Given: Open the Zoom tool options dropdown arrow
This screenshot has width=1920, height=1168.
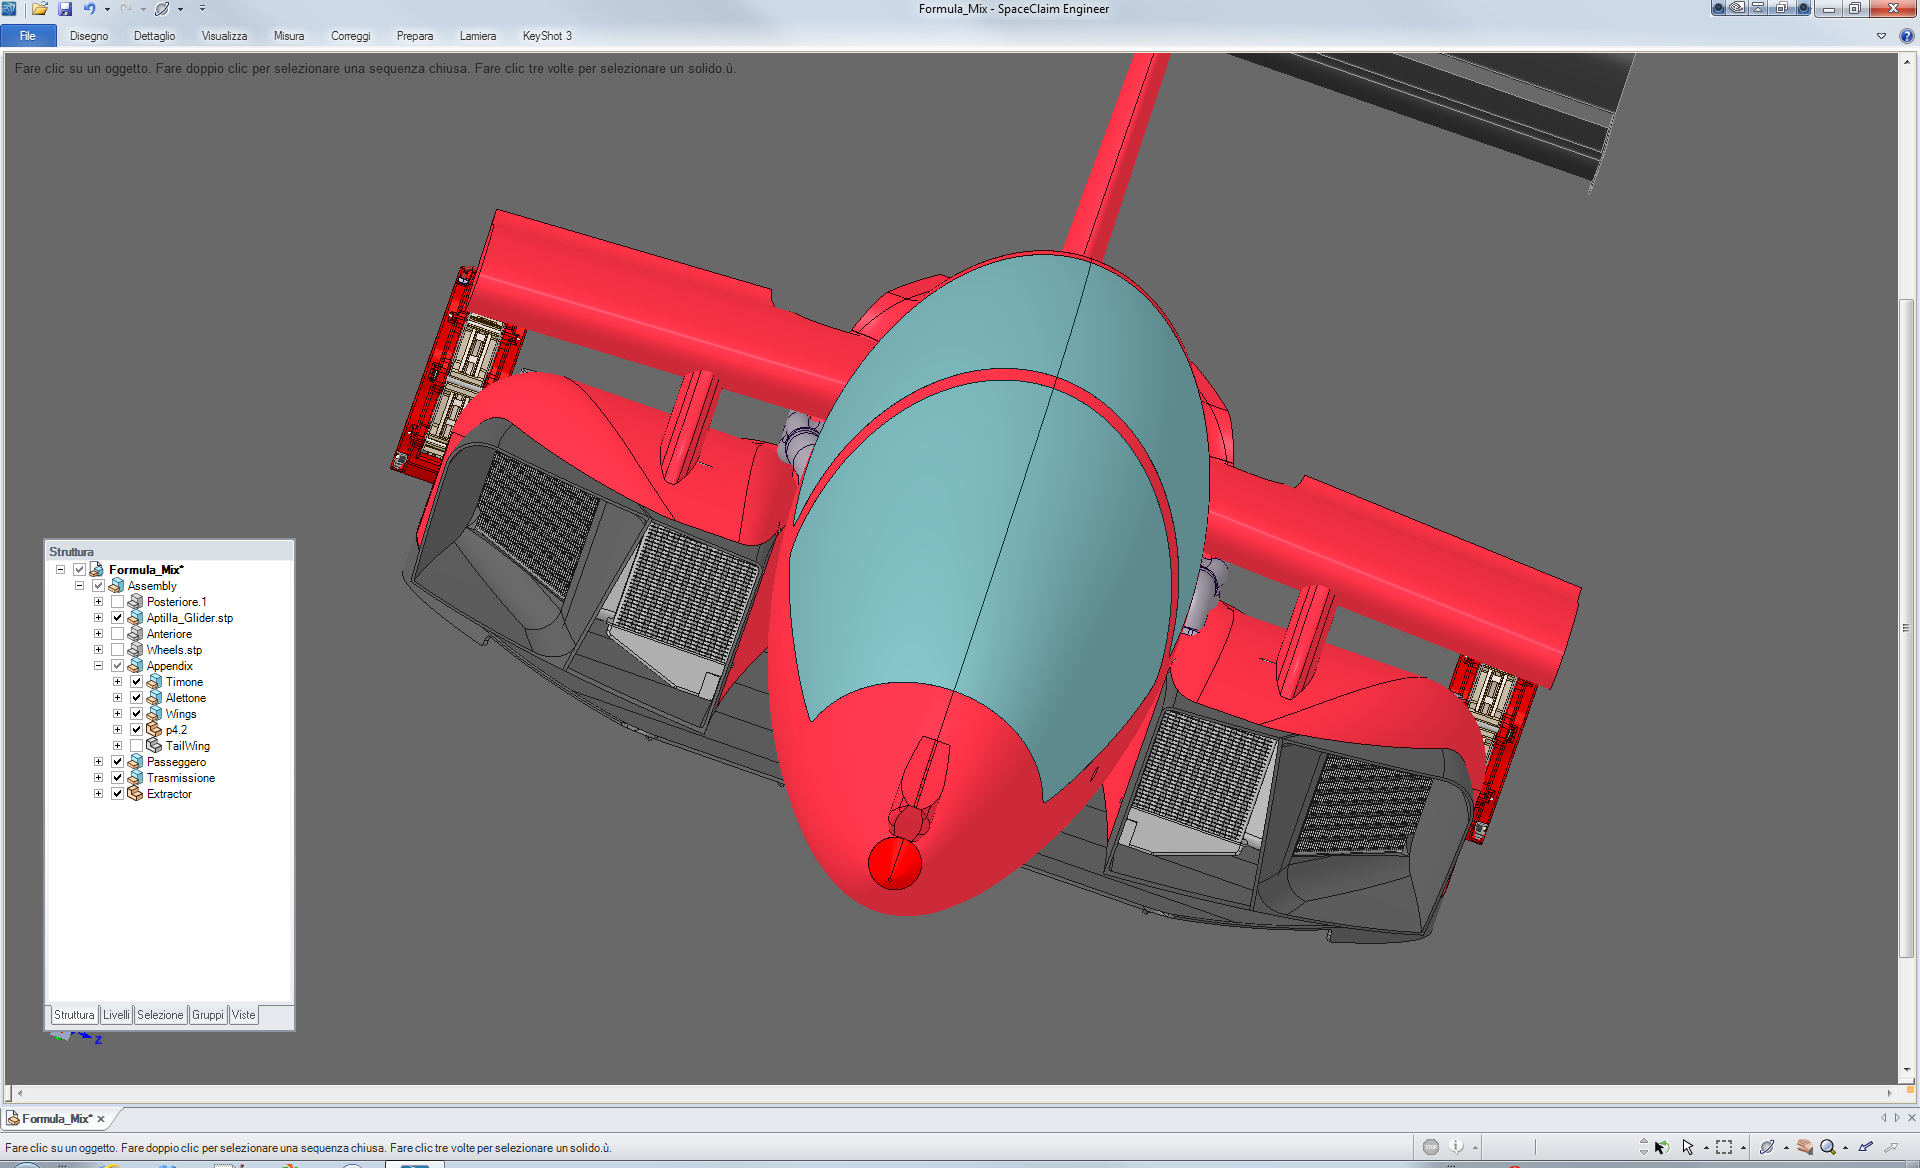Looking at the screenshot, I should click(1845, 1148).
